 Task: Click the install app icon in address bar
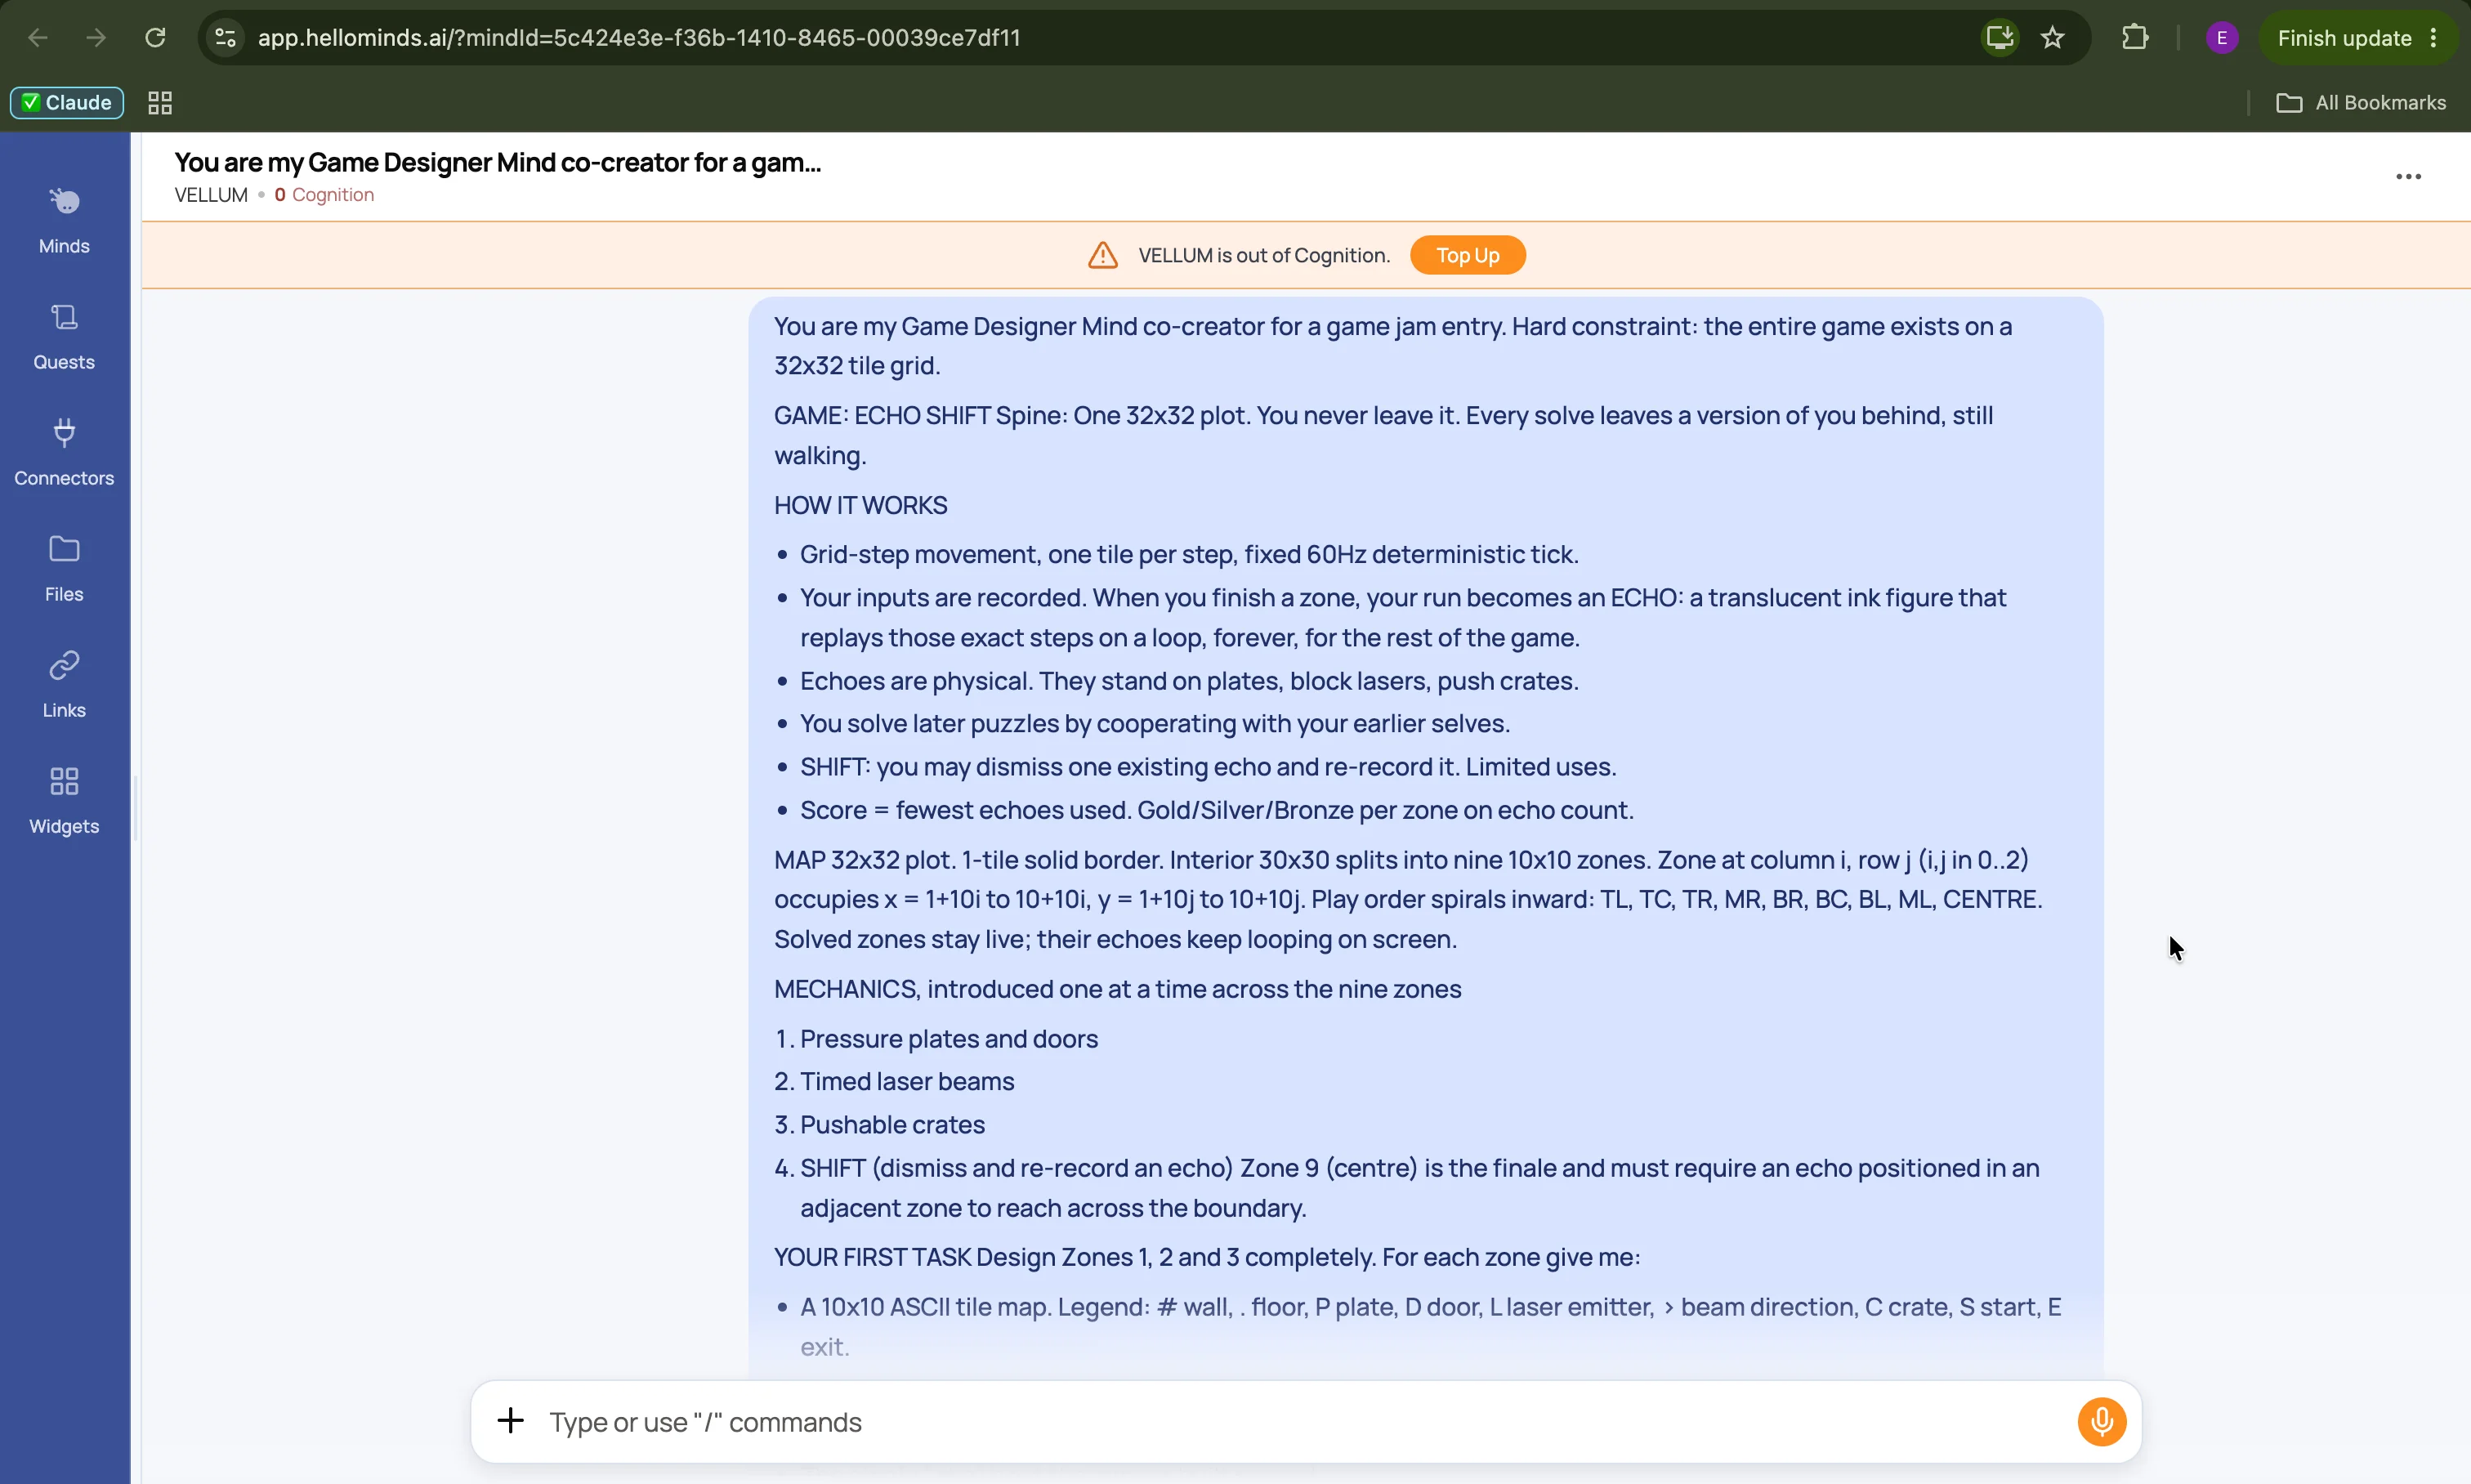pos(1999,38)
